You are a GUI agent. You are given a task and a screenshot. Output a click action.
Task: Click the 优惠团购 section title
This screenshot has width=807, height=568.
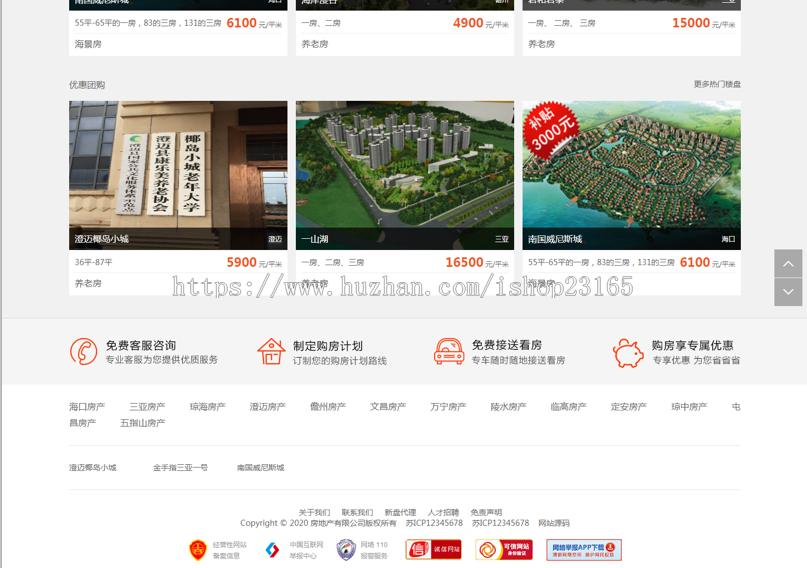(87, 85)
